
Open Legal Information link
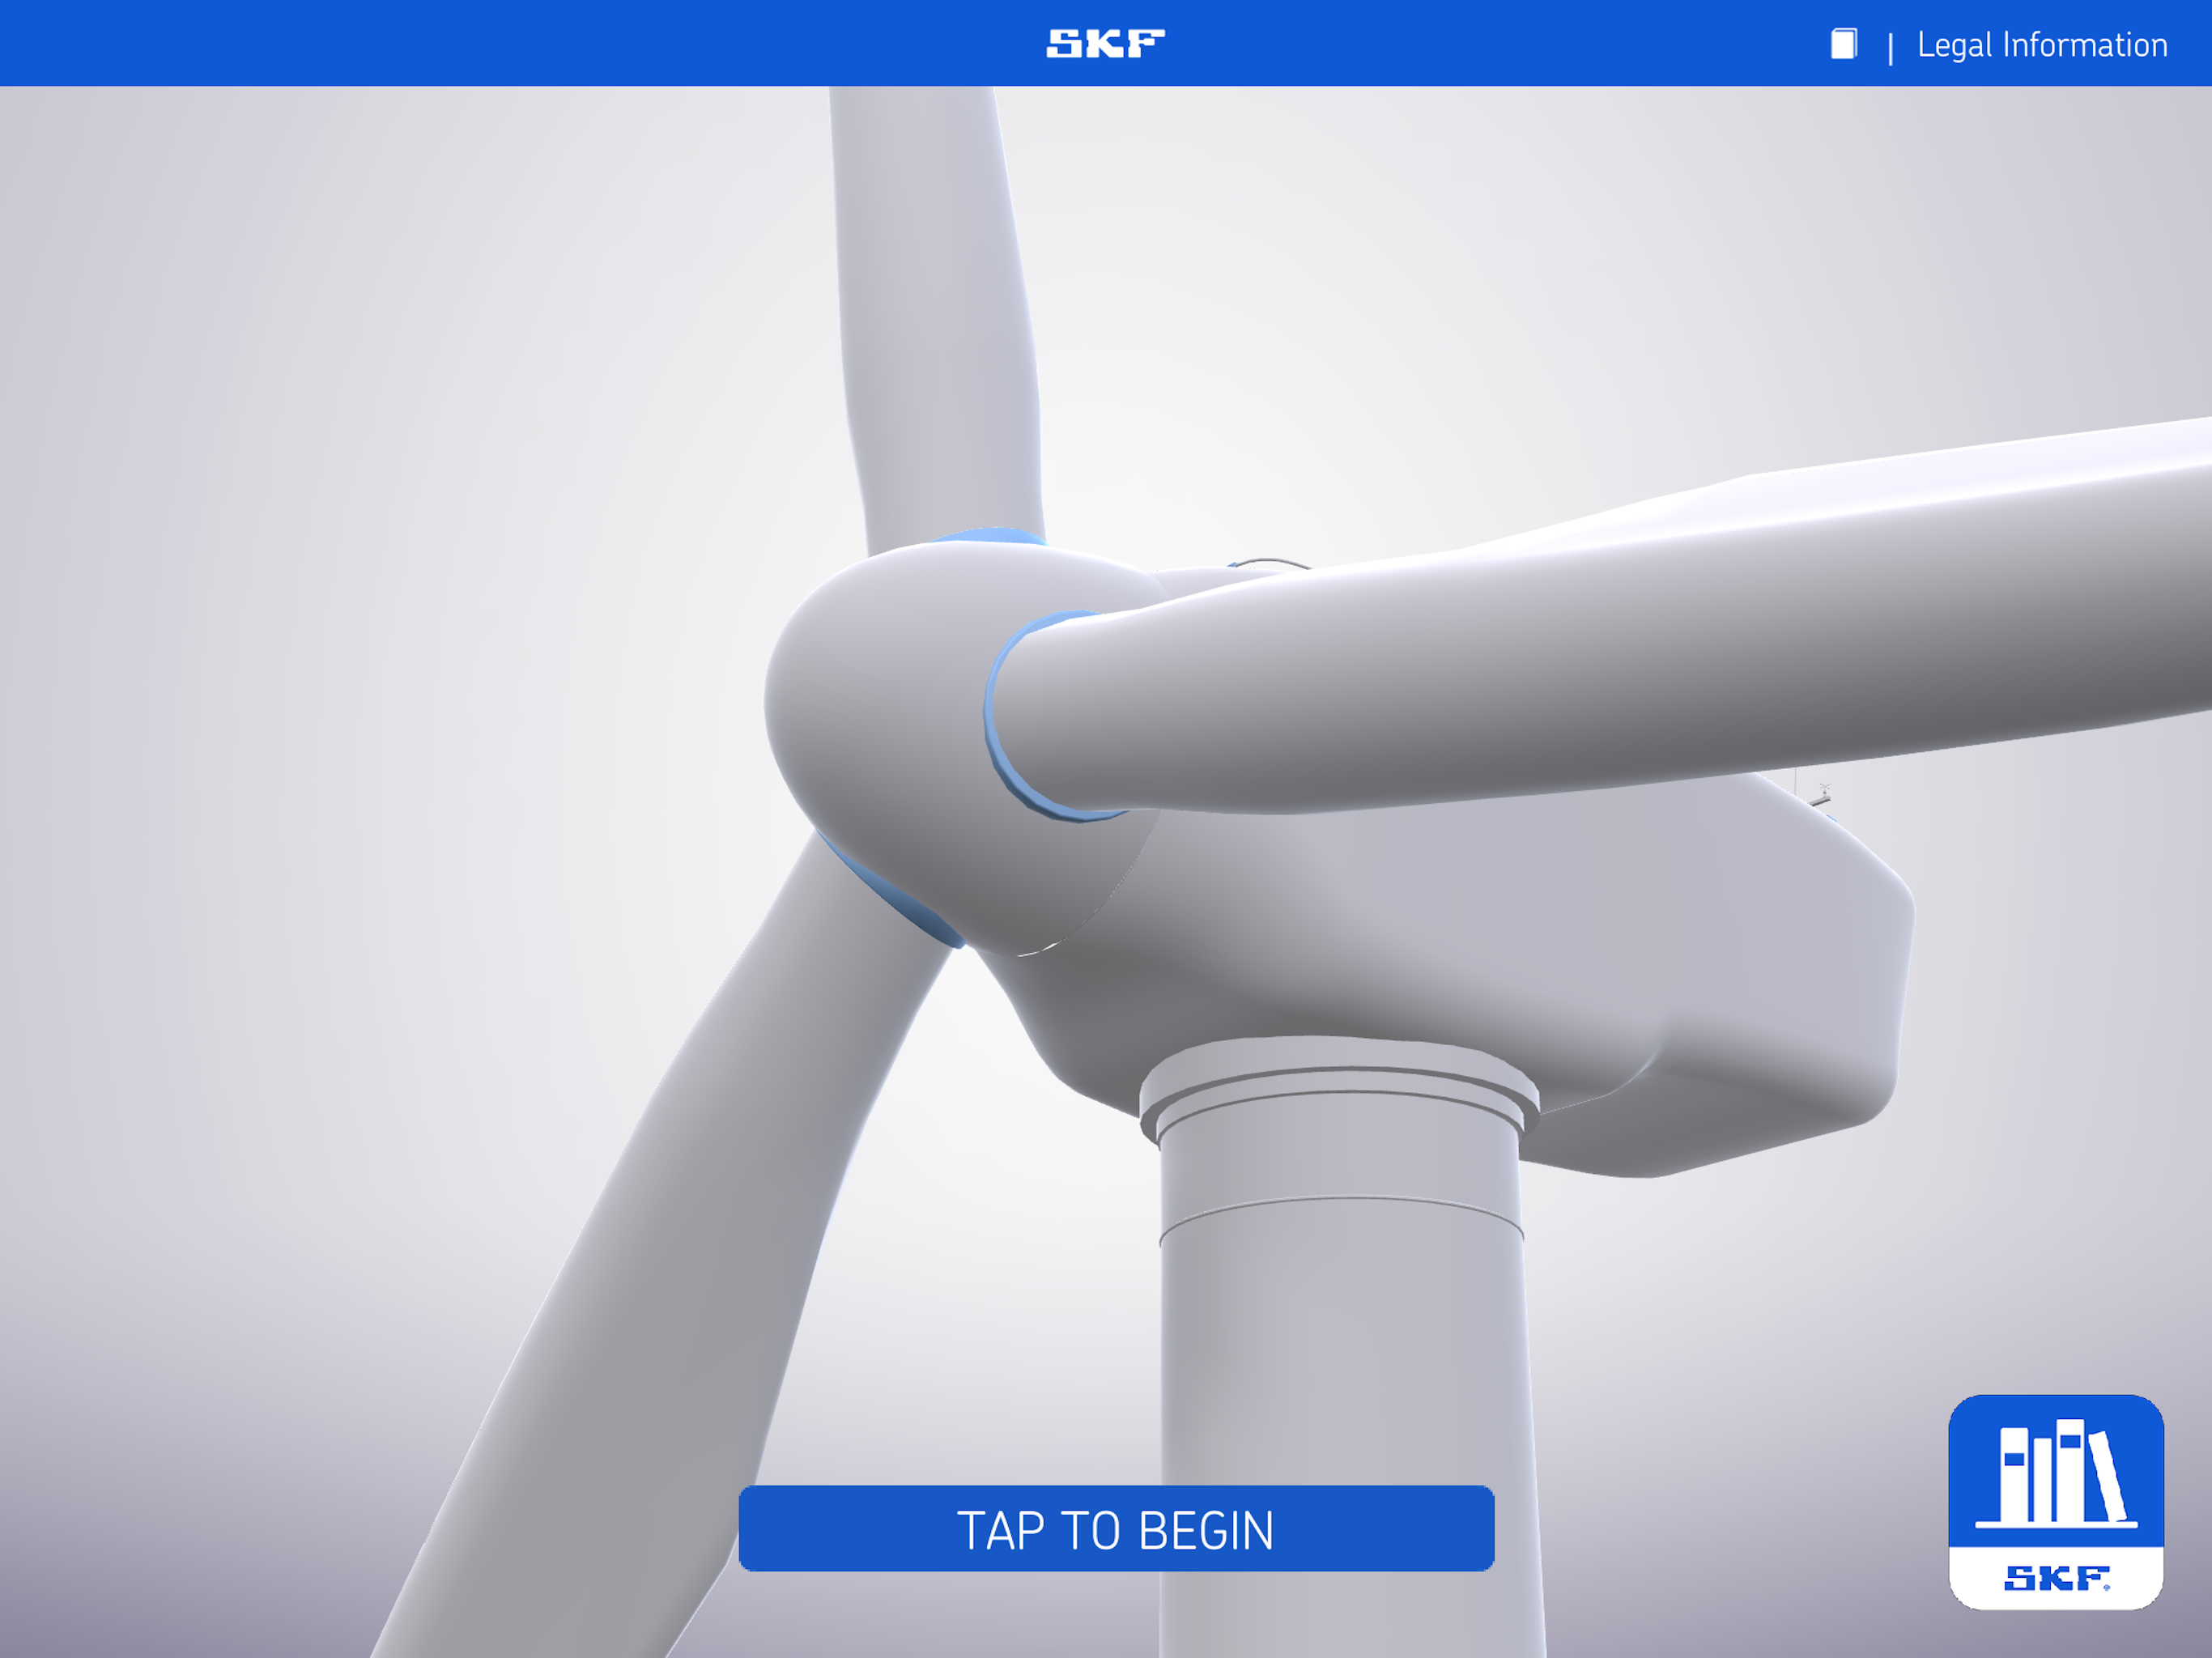pos(2042,45)
